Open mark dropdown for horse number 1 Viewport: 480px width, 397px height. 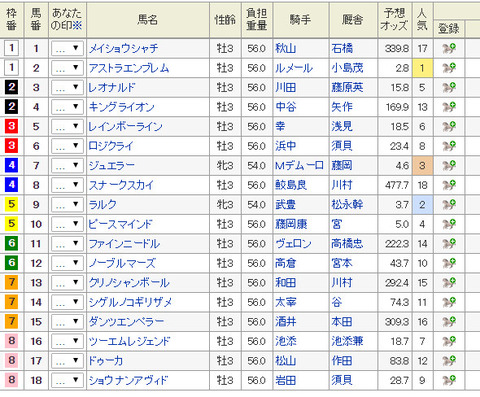point(67,49)
